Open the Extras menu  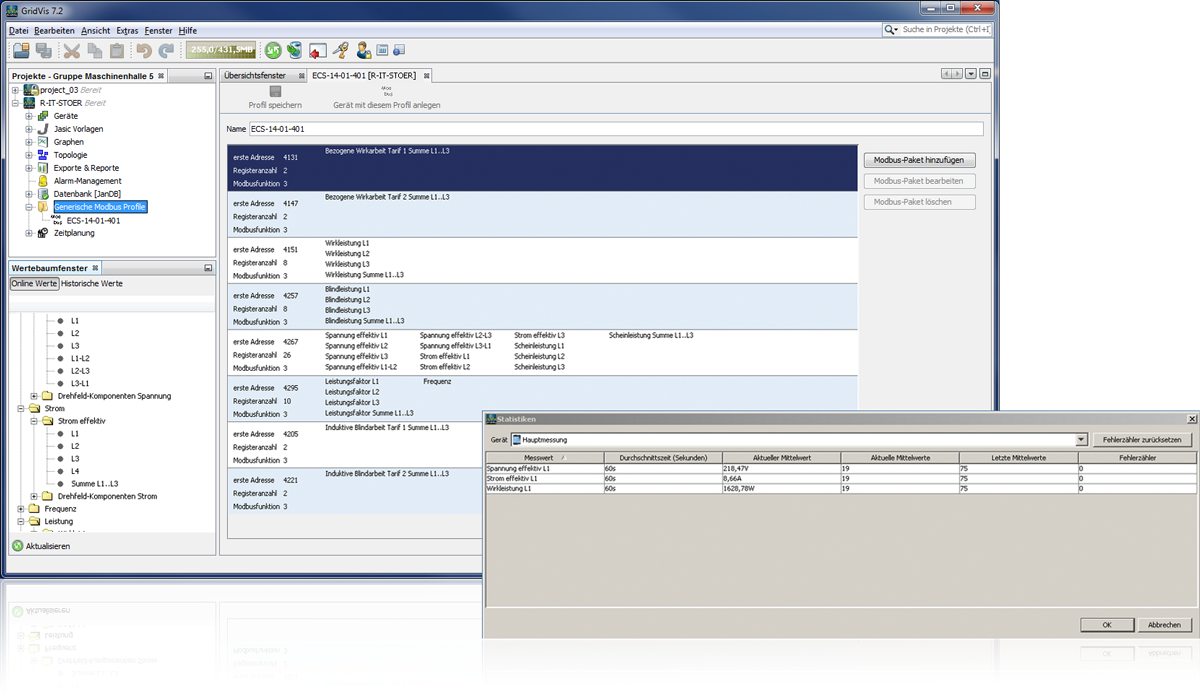point(126,30)
